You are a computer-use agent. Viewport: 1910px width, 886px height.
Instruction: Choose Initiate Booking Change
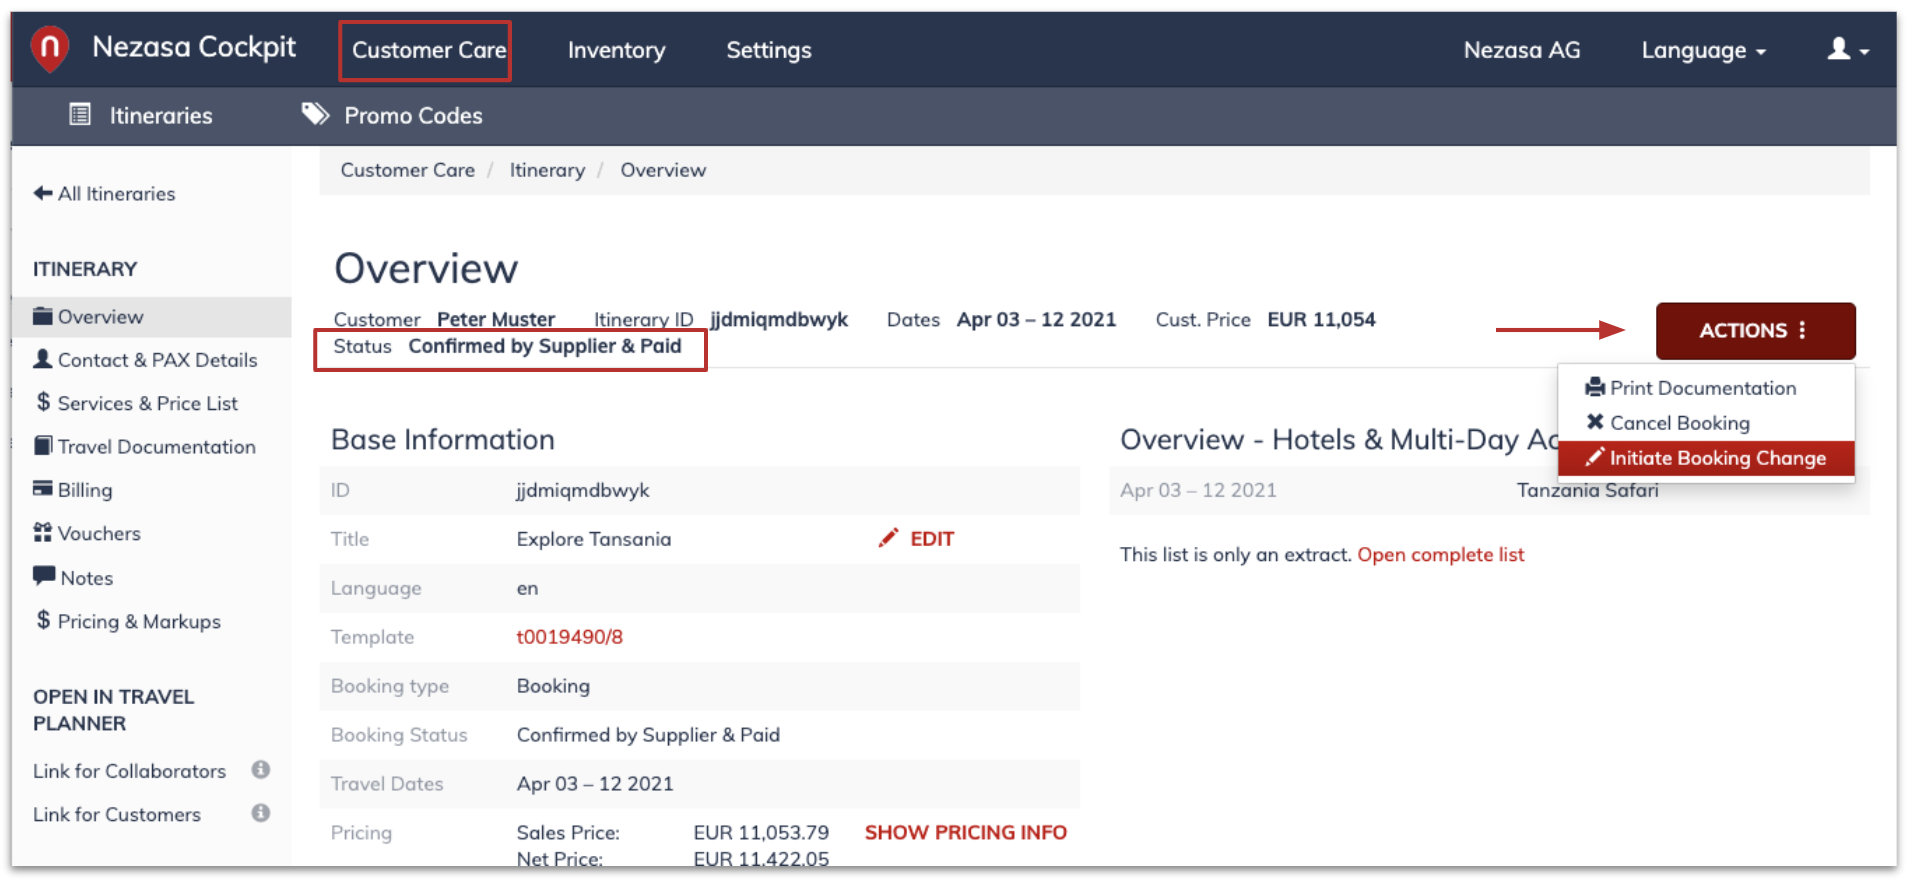pos(1706,458)
